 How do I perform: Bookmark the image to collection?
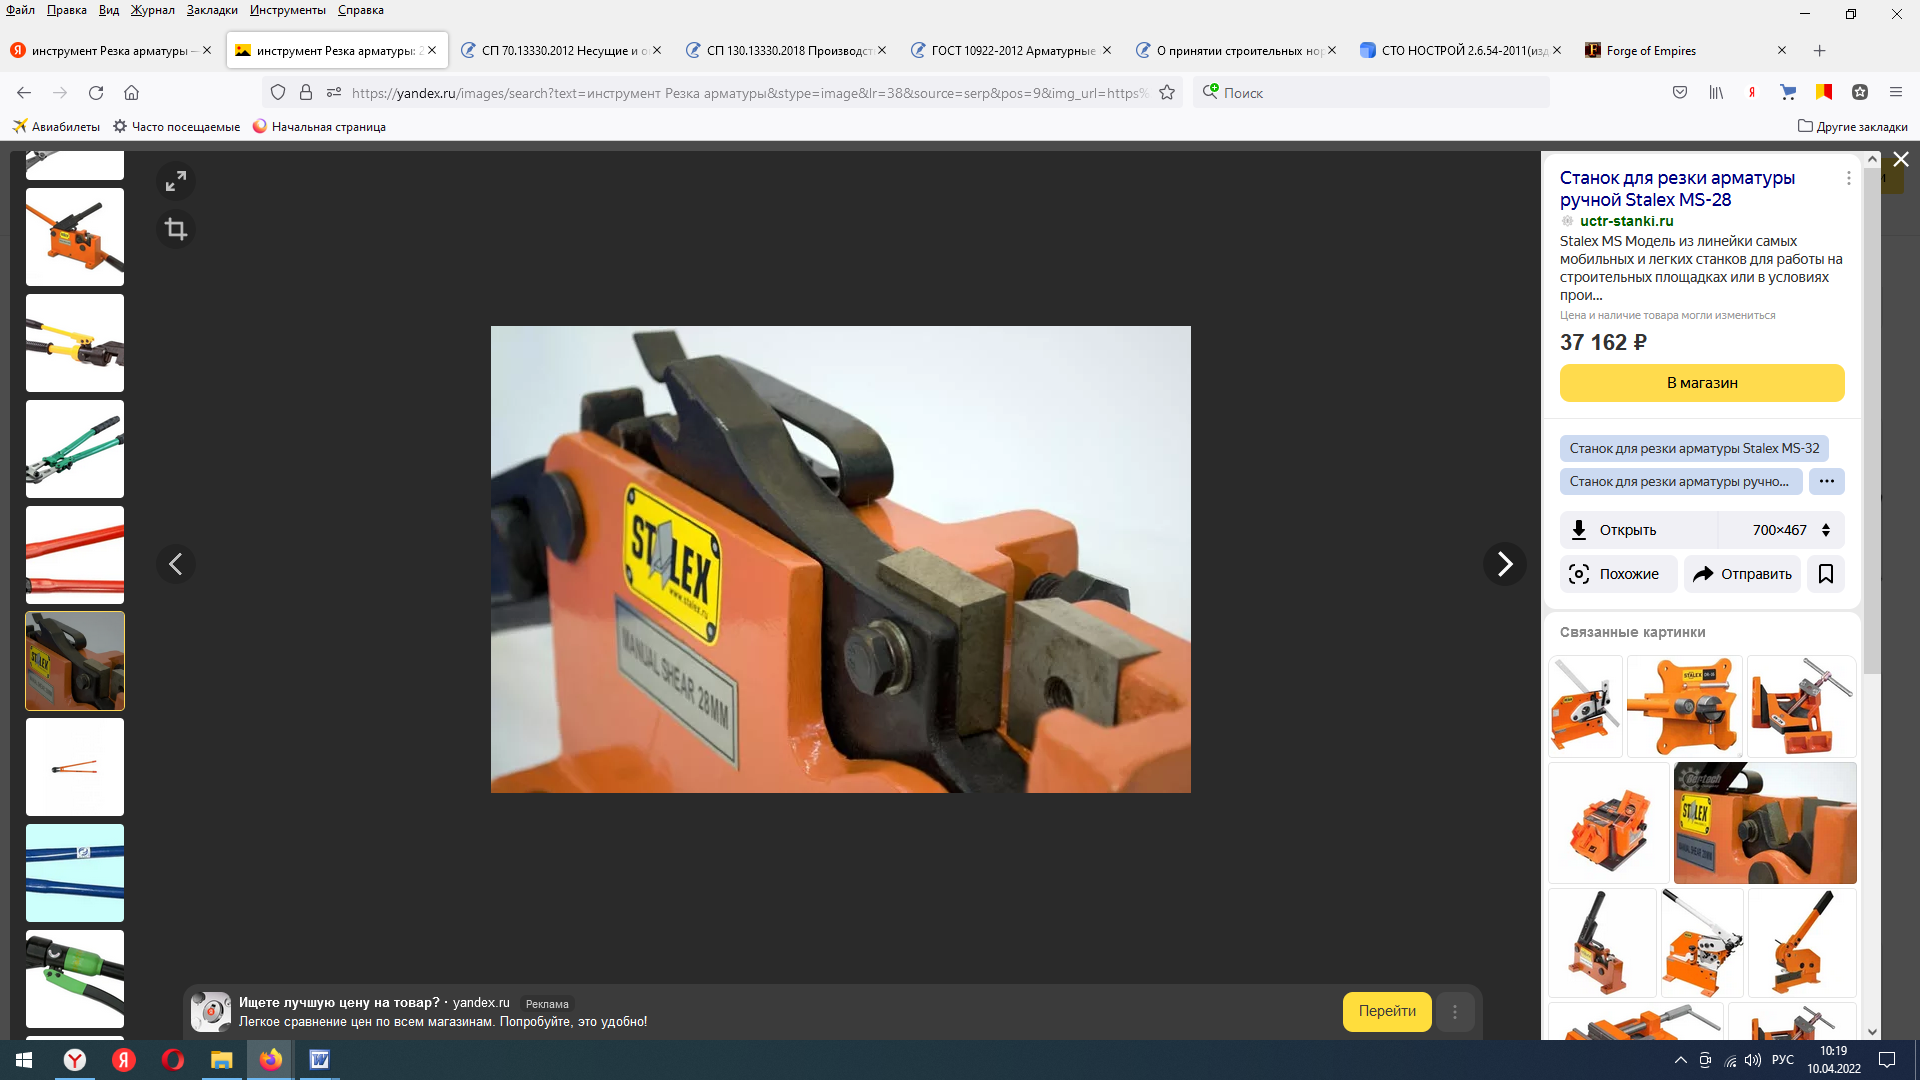tap(1826, 574)
